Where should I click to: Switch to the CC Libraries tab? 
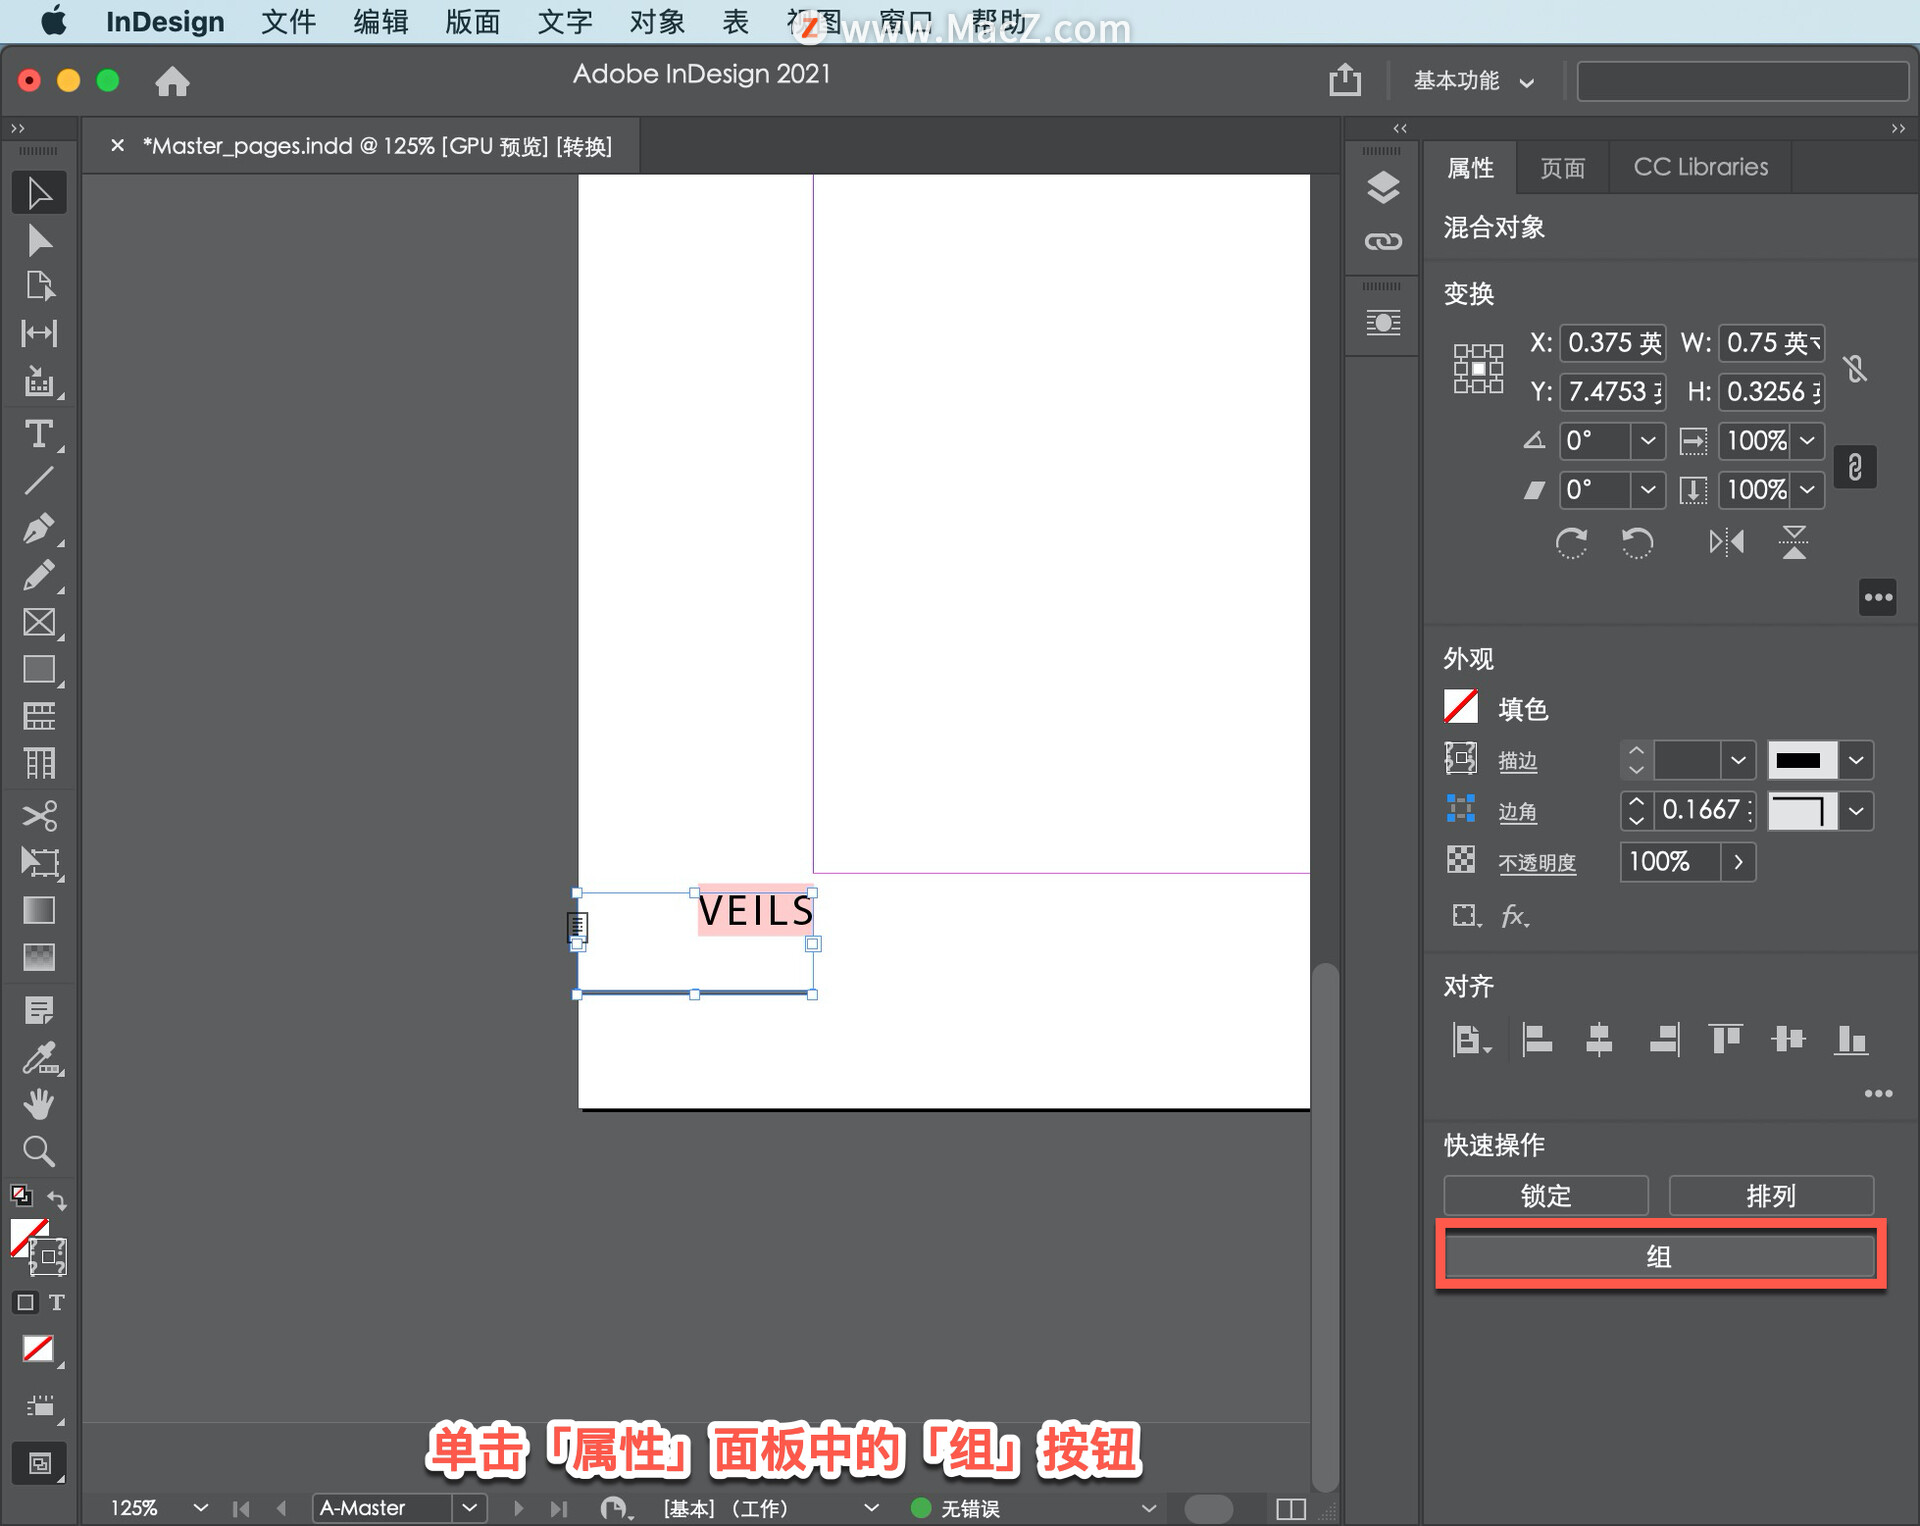tap(1700, 167)
